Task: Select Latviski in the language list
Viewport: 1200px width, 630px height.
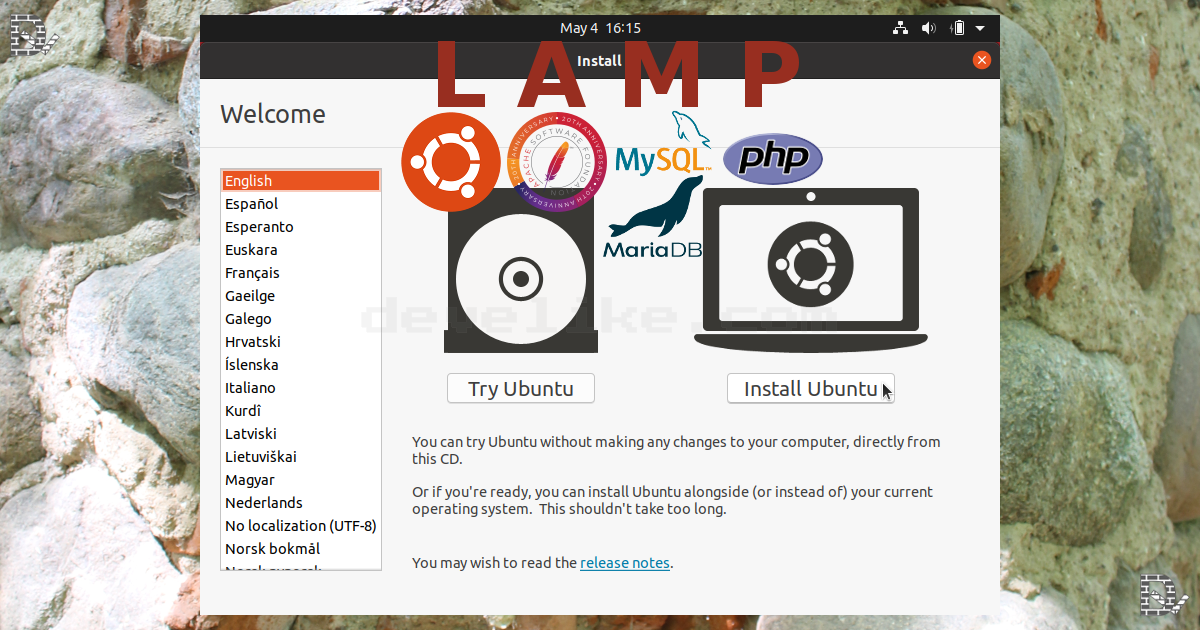Action: tap(301, 434)
